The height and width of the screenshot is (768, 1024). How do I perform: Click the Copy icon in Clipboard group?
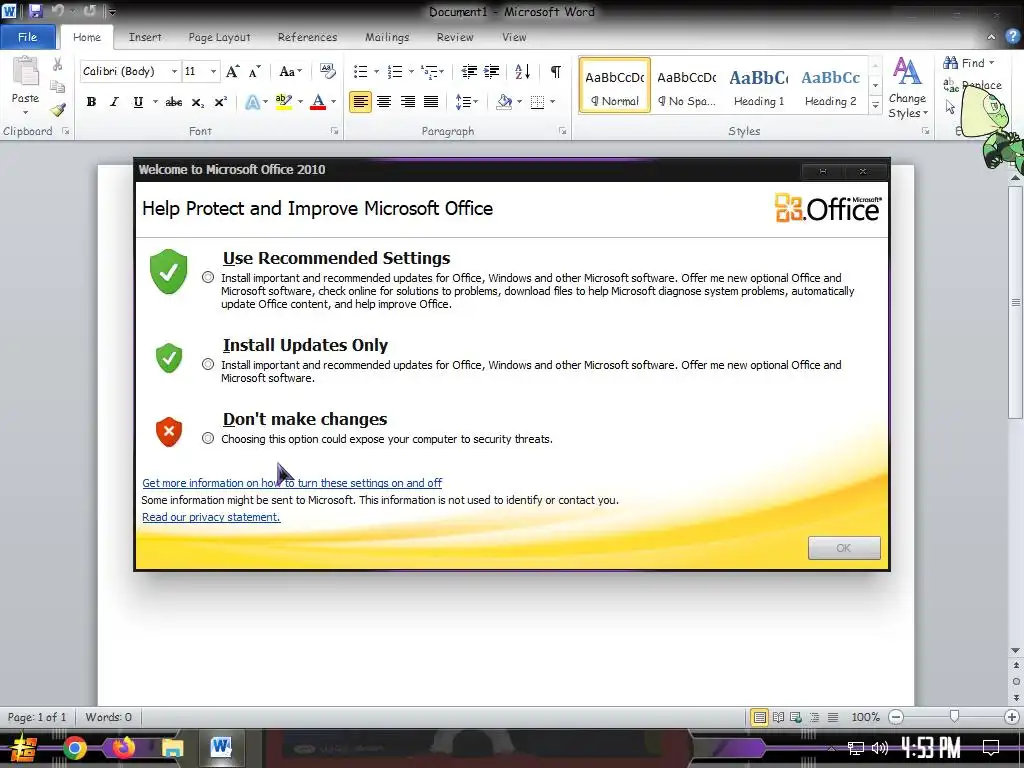(x=57, y=86)
